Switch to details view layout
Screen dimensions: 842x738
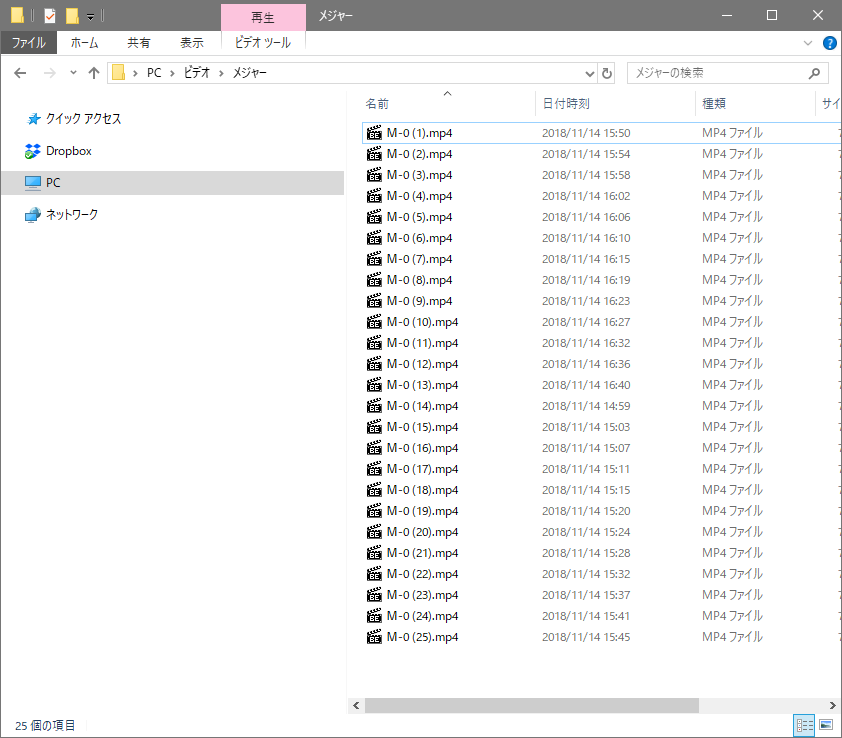804,725
